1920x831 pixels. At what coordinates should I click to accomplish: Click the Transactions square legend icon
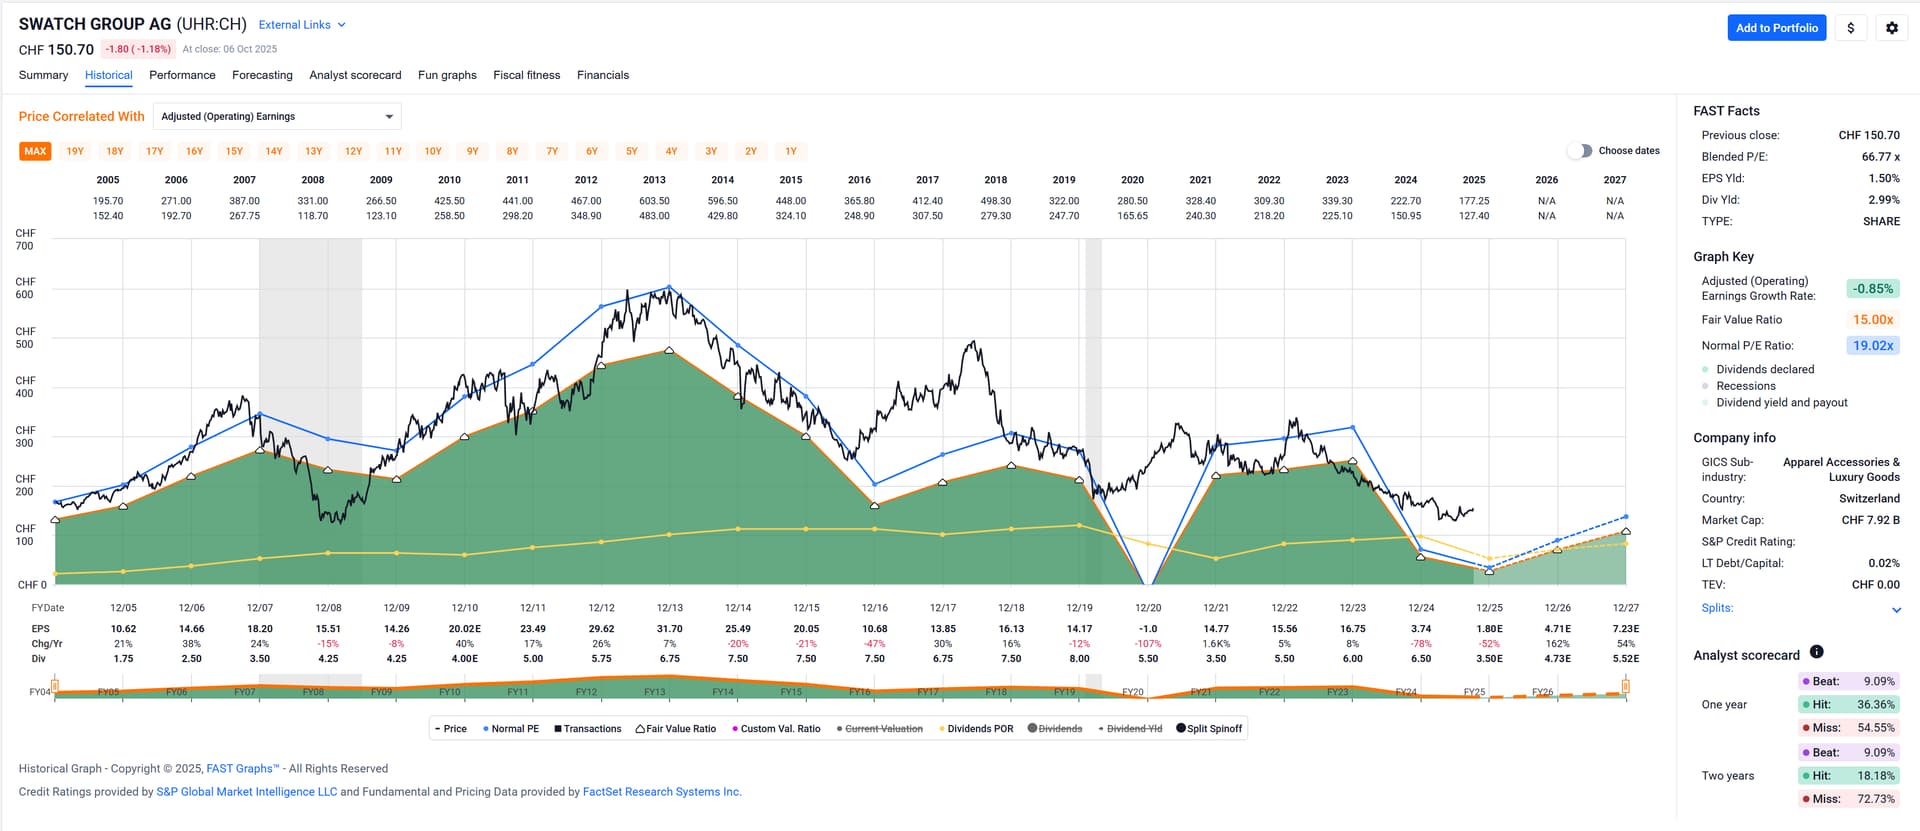[557, 729]
